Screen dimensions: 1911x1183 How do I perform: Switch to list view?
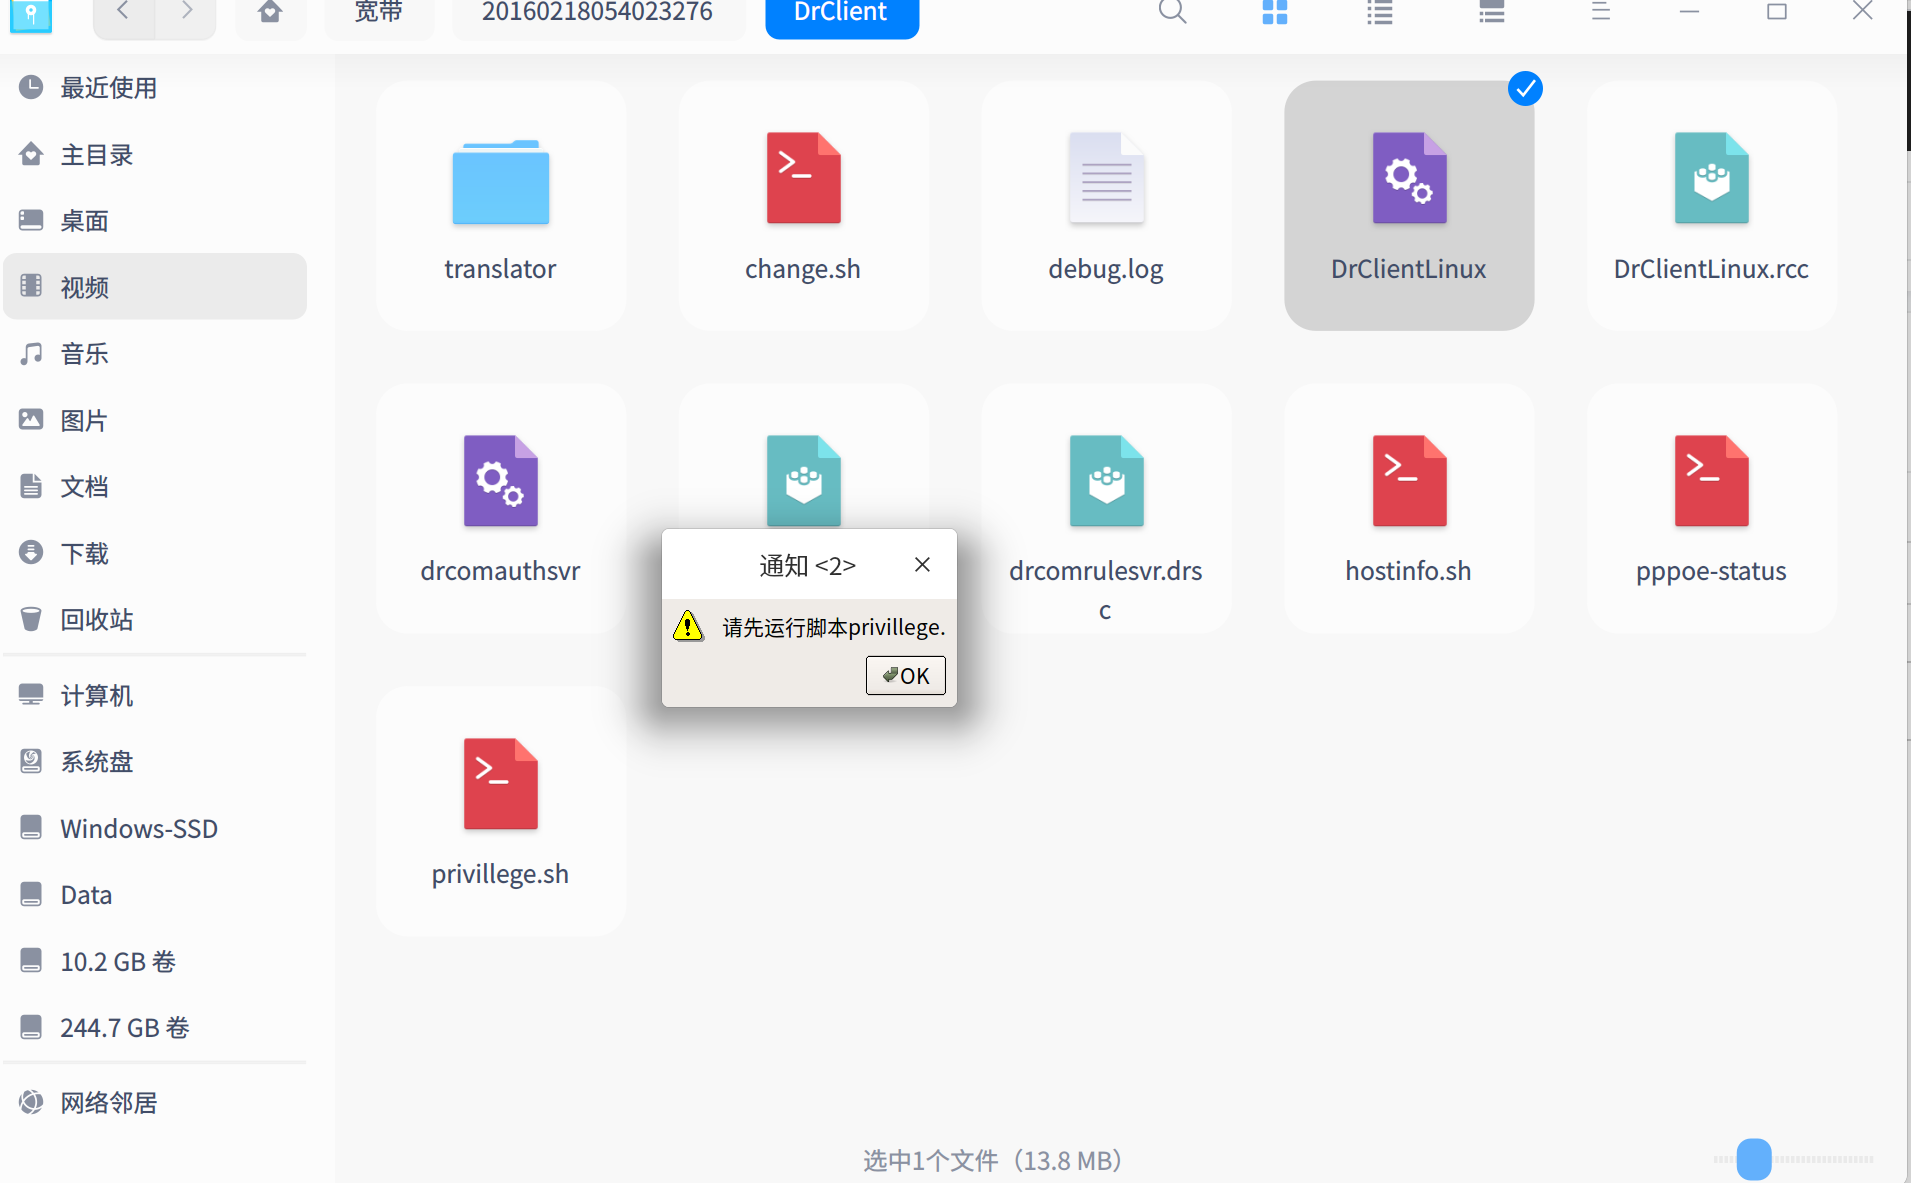[x=1381, y=12]
